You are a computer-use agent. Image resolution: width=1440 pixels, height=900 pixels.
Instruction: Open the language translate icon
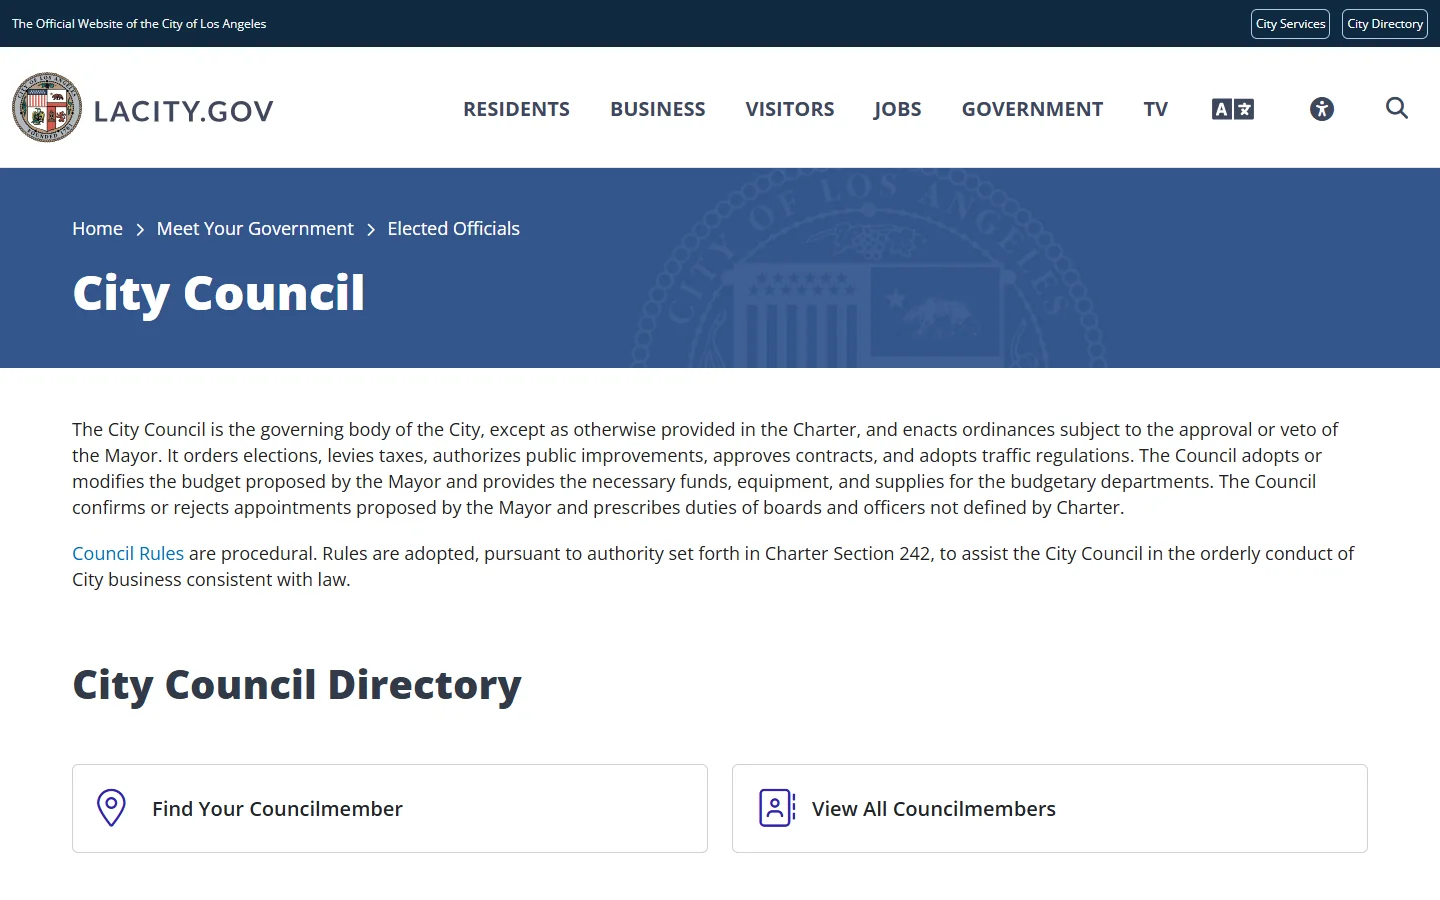point(1233,109)
